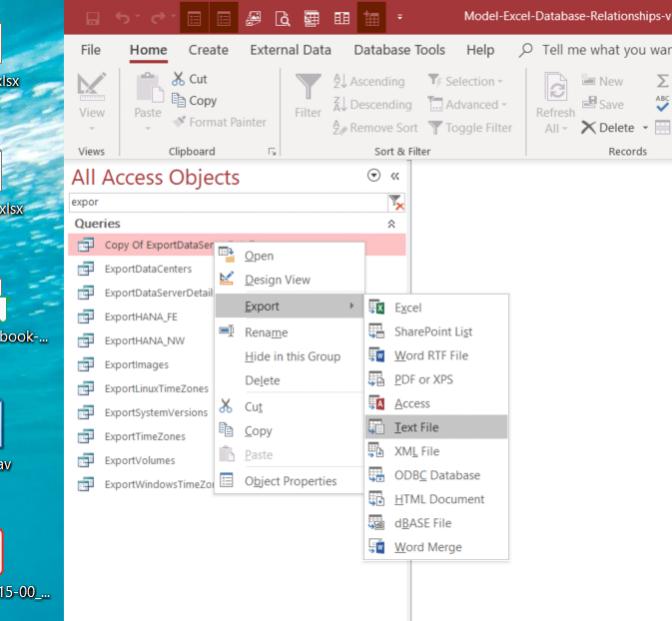The image size is (672, 621).
Task: Open the File tab
Action: pos(90,50)
